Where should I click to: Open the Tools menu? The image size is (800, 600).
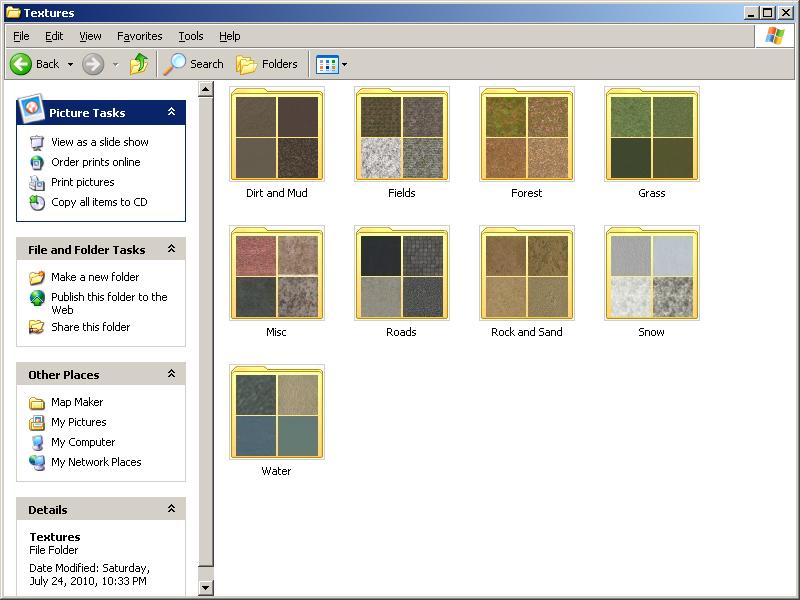pos(190,36)
